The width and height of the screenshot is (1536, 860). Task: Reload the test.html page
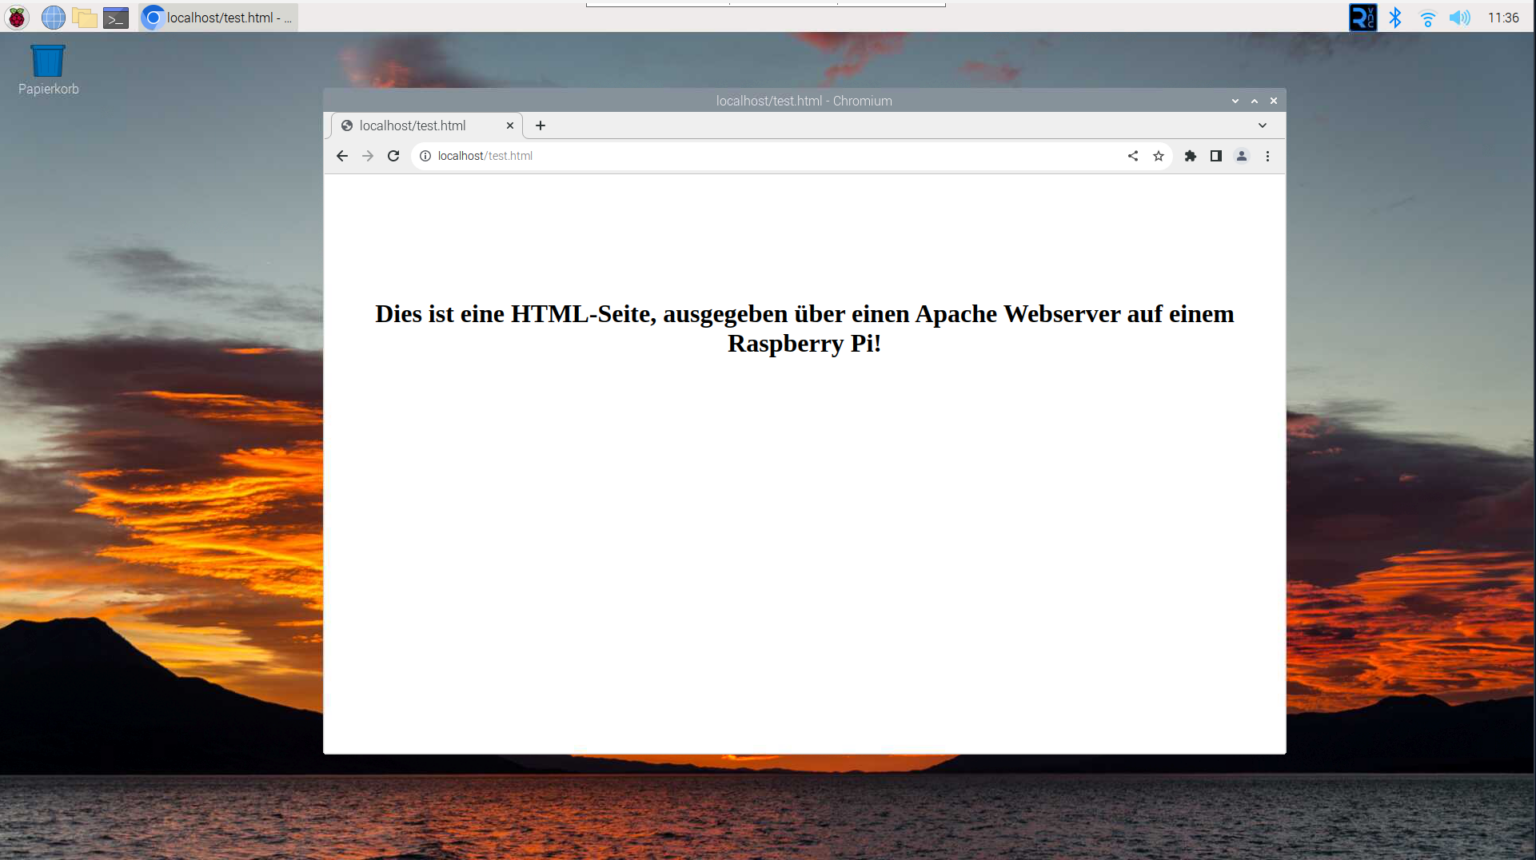pos(393,156)
